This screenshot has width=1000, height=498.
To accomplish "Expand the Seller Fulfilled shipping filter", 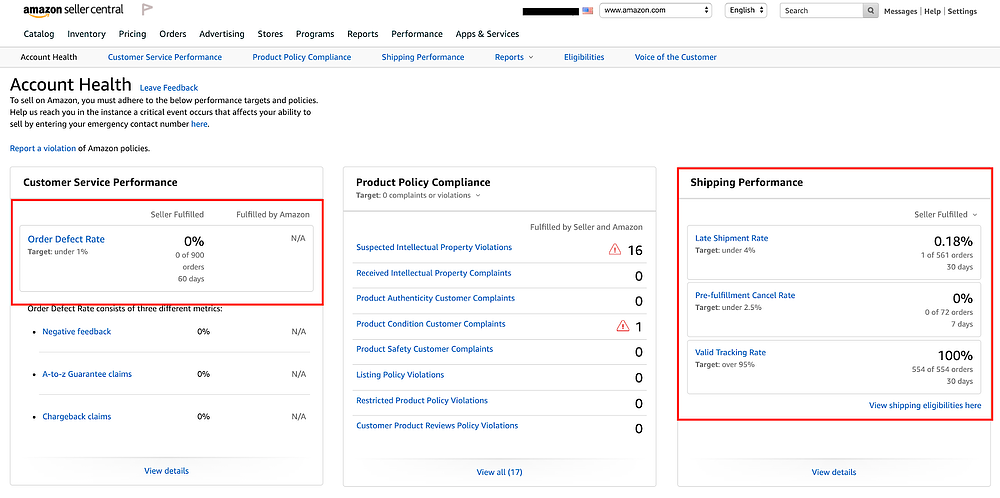I will (x=945, y=214).
